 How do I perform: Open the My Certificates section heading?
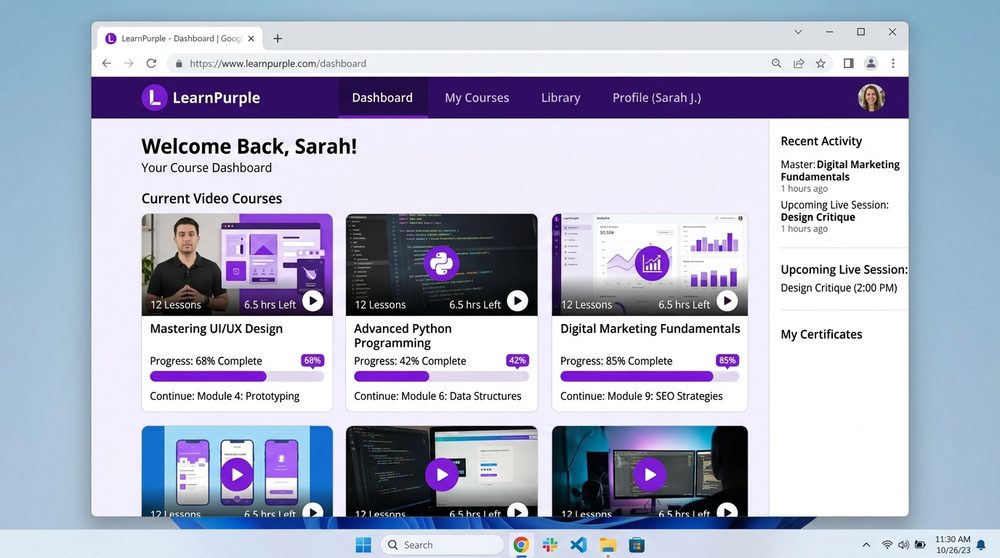(821, 334)
